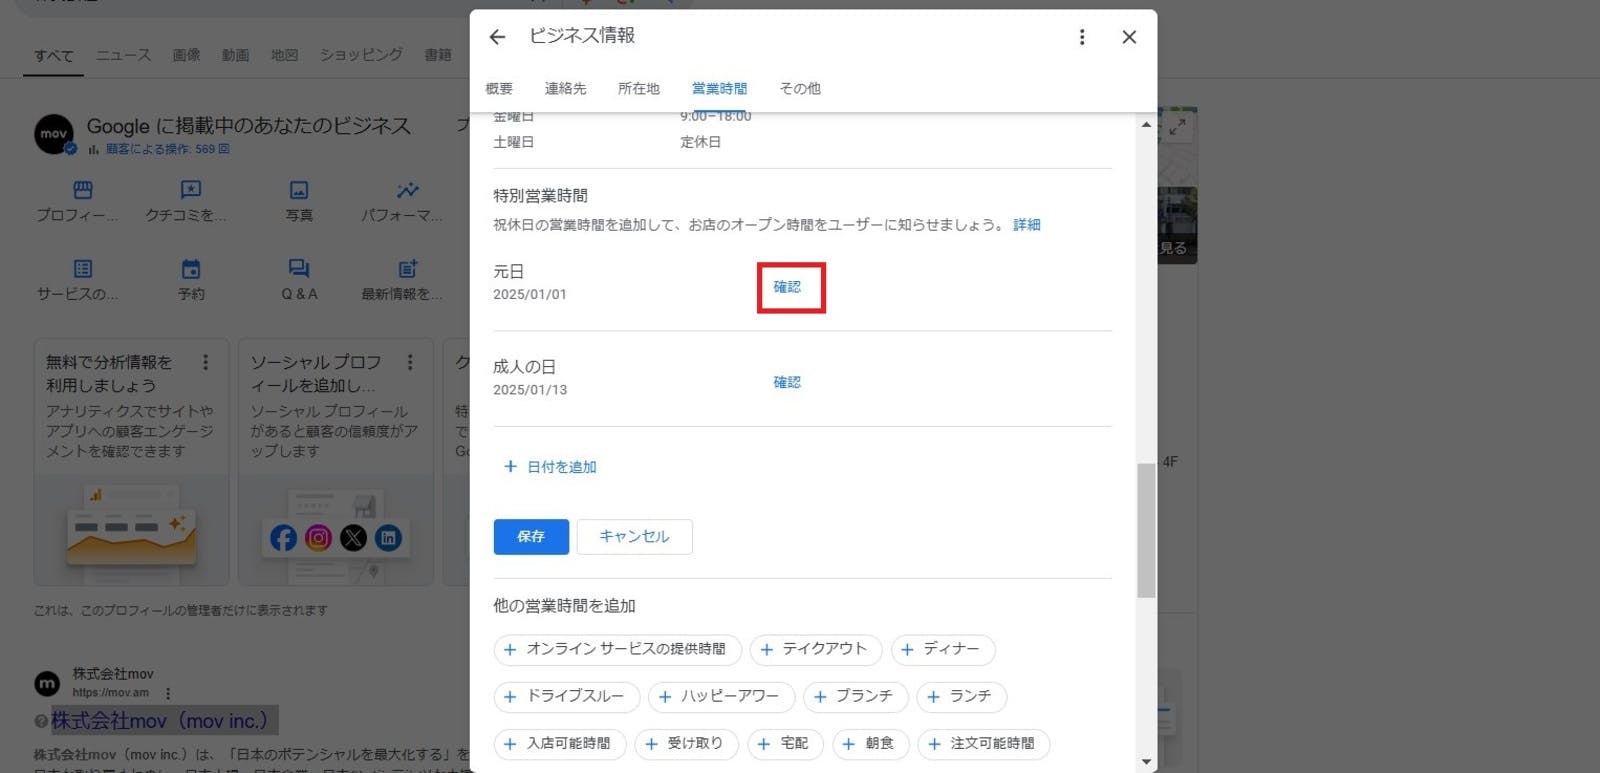Close the ビジネス情報 dialog
1600x773 pixels.
[x=1129, y=37]
